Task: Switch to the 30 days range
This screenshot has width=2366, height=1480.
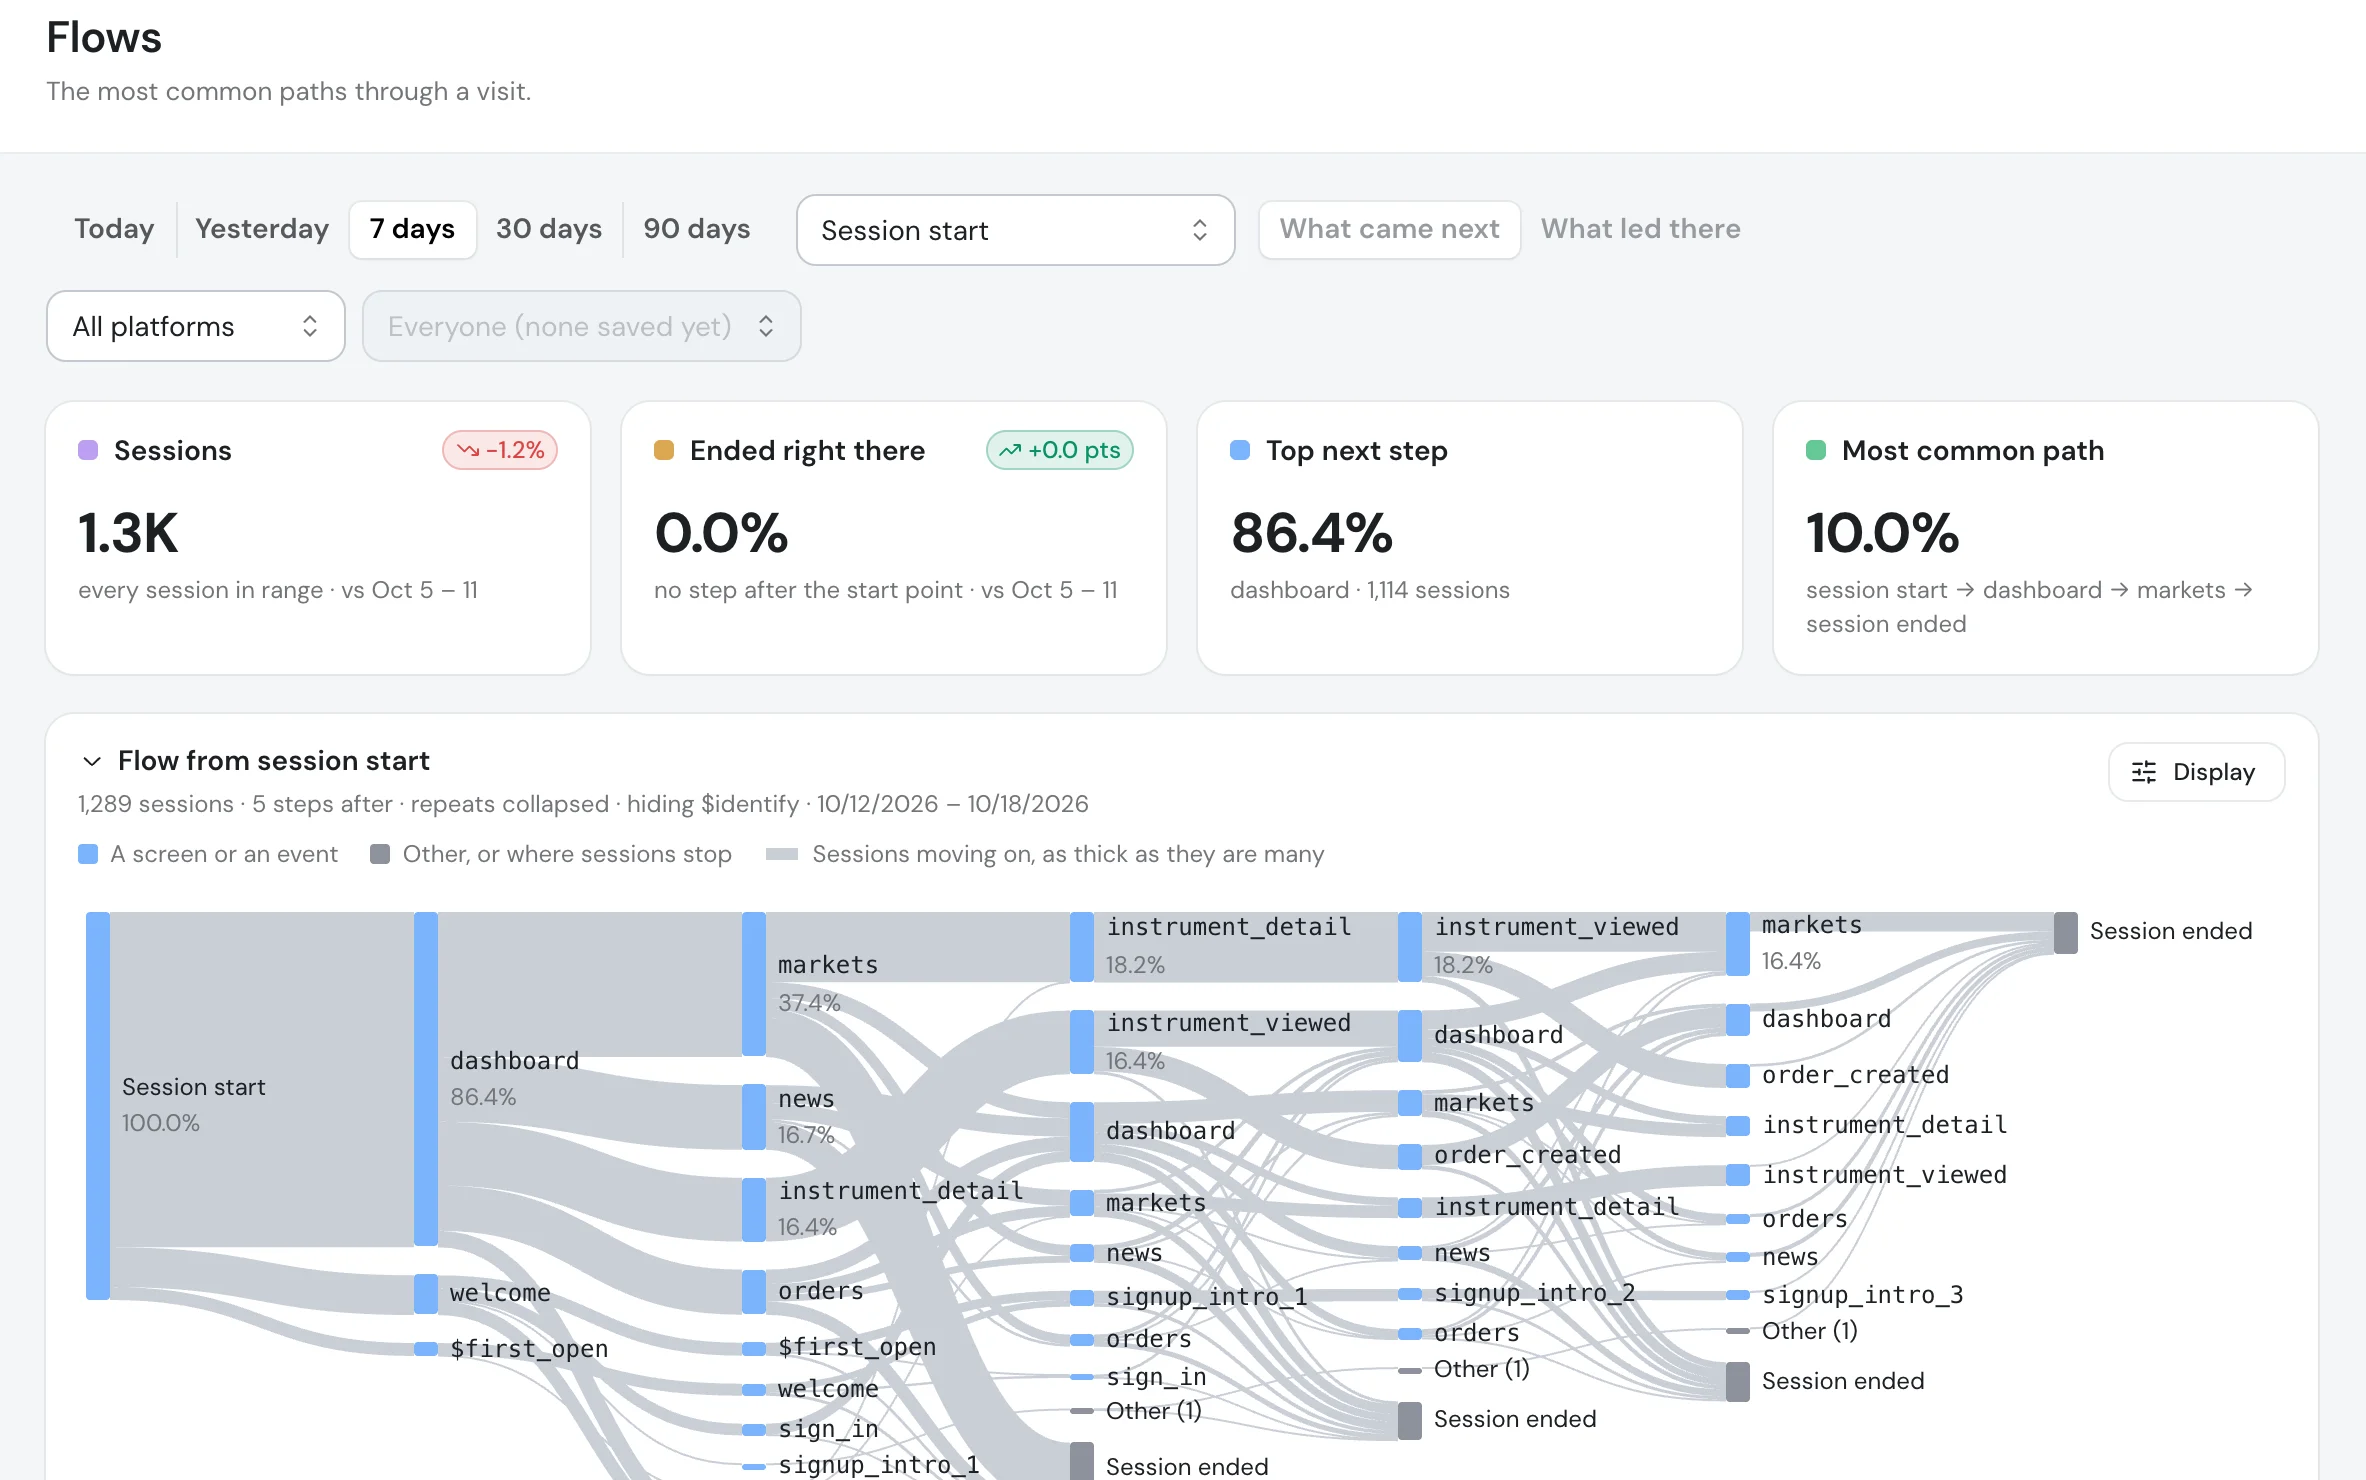Action: [x=549, y=229]
